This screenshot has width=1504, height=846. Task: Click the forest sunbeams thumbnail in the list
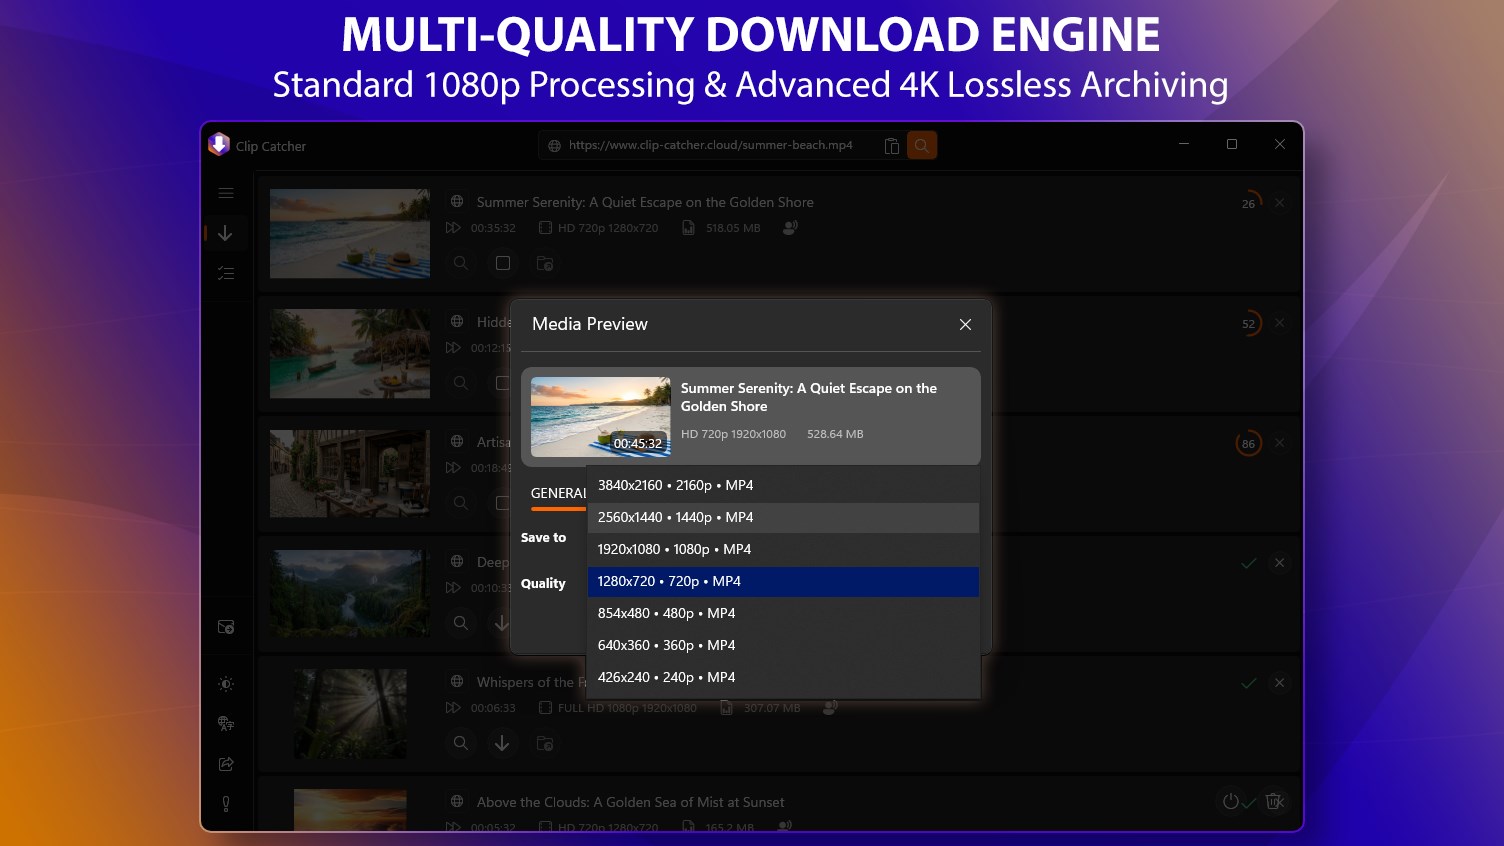(x=350, y=713)
